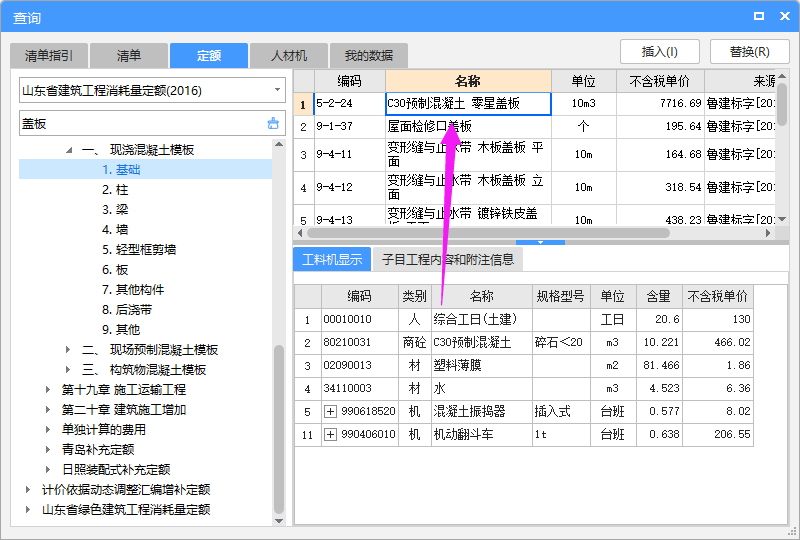The height and width of the screenshot is (540, 800).
Task: Open 子目工程内容和附注信息 tab
Action: pyautogui.click(x=448, y=259)
